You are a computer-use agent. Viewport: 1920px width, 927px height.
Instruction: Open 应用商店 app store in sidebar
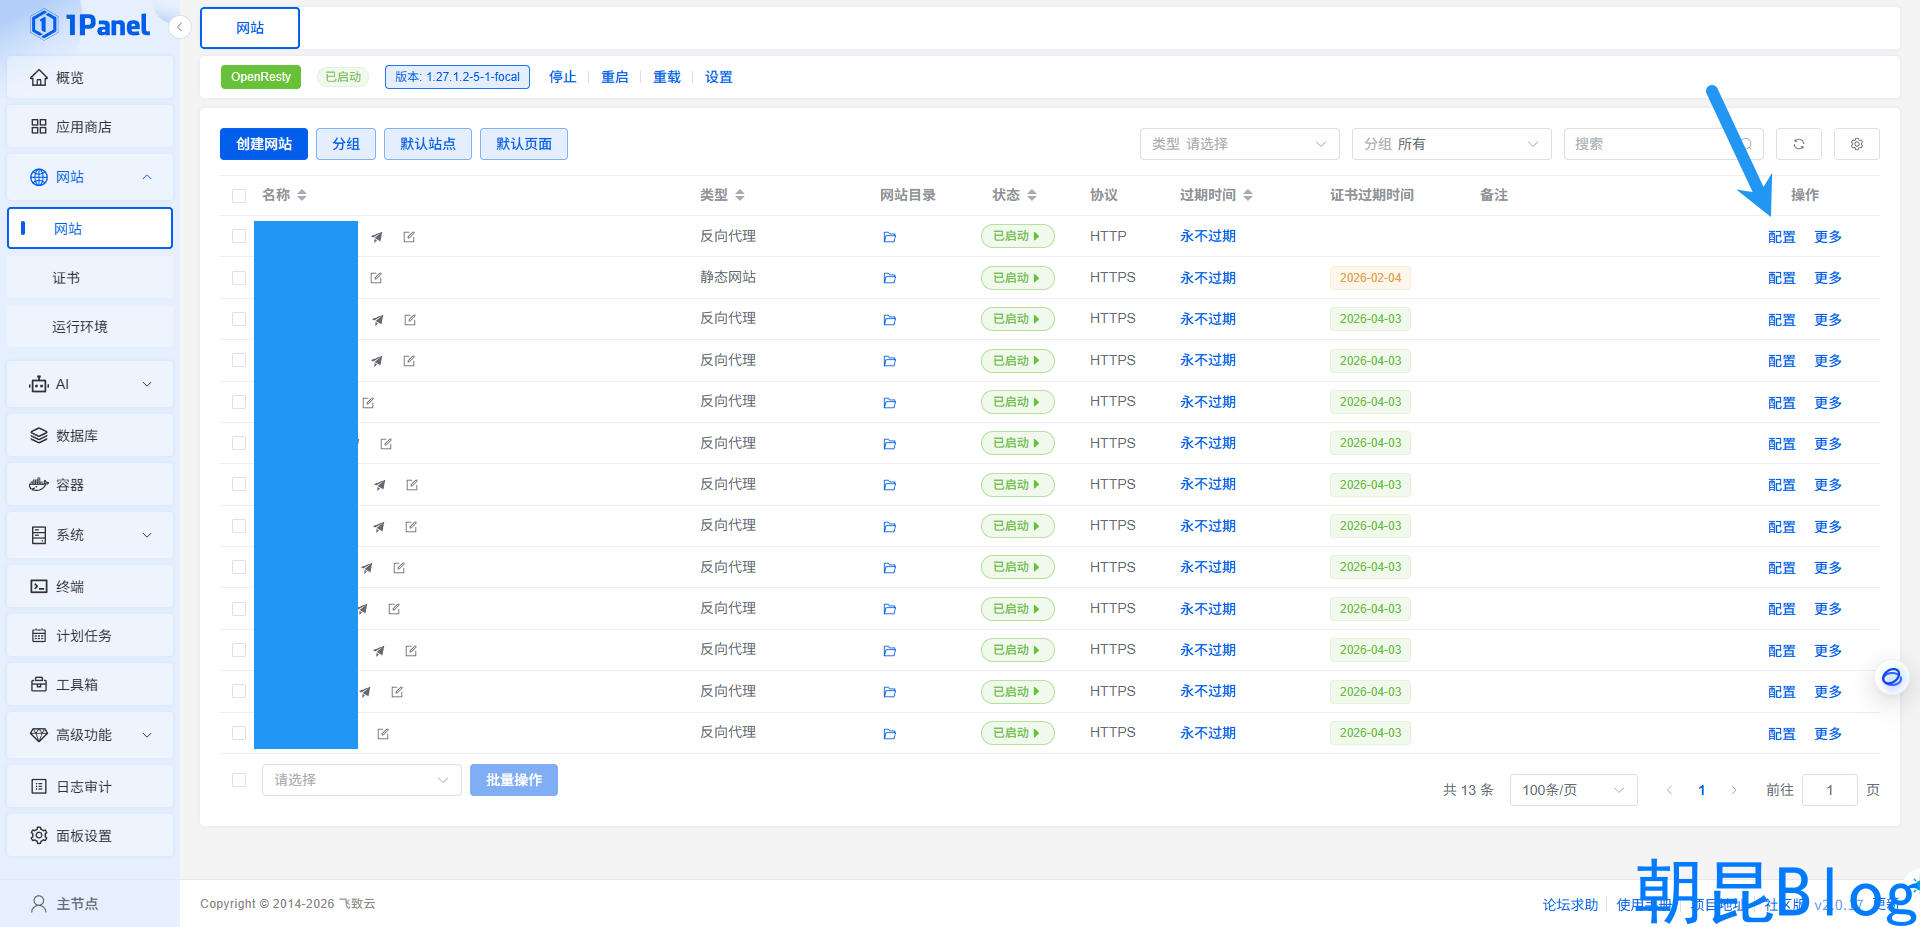point(90,126)
